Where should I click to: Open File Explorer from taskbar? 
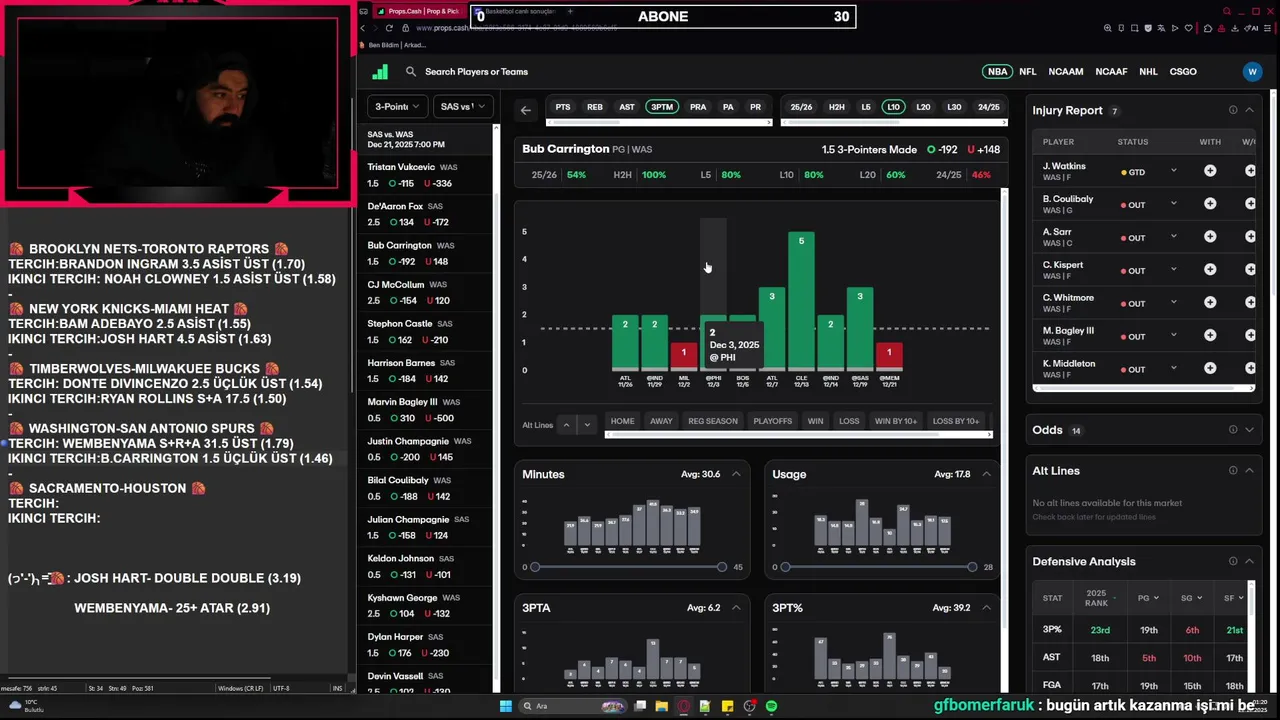click(662, 706)
